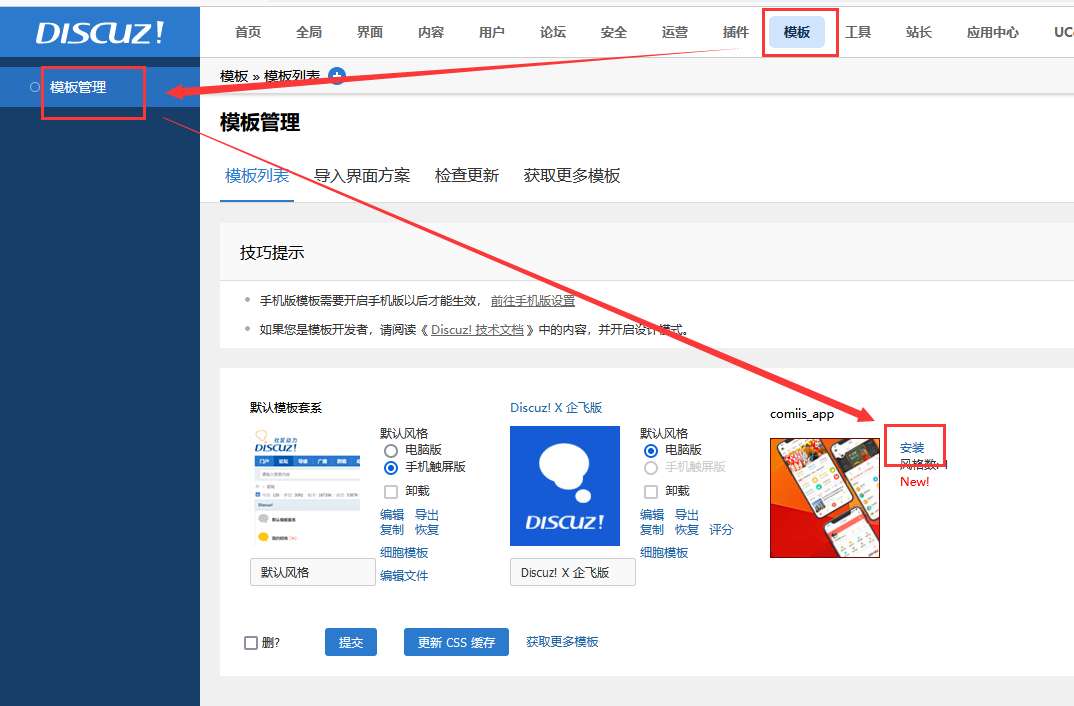Viewport: 1074px width, 706px height.
Task: Click 导出 for Discuz! X 企飞版
Action: point(687,514)
